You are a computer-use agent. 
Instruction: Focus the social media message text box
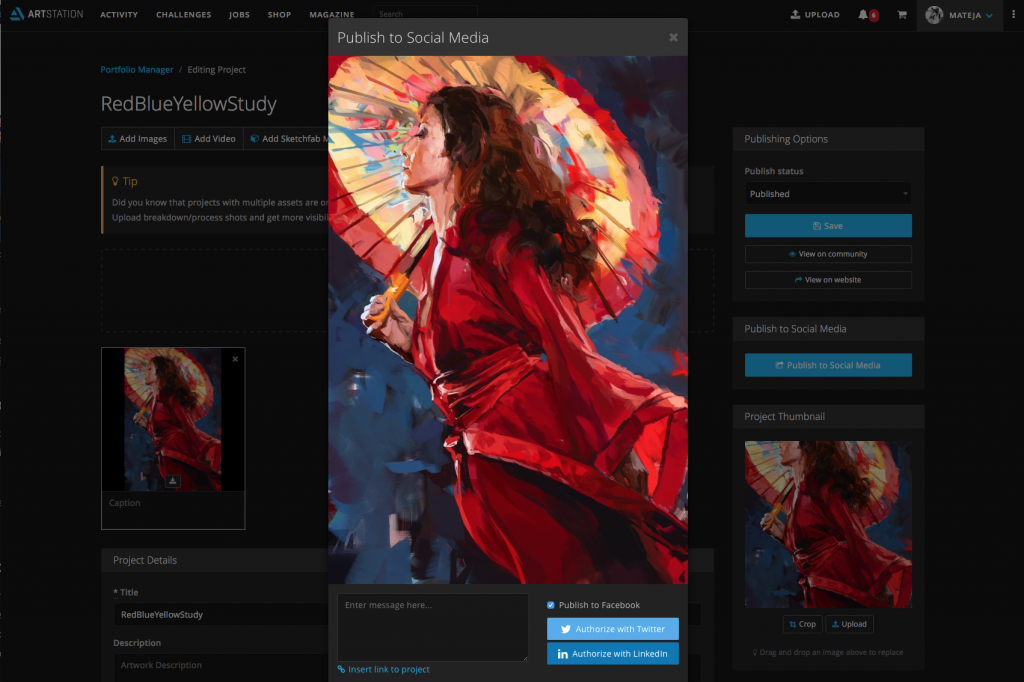click(432, 627)
